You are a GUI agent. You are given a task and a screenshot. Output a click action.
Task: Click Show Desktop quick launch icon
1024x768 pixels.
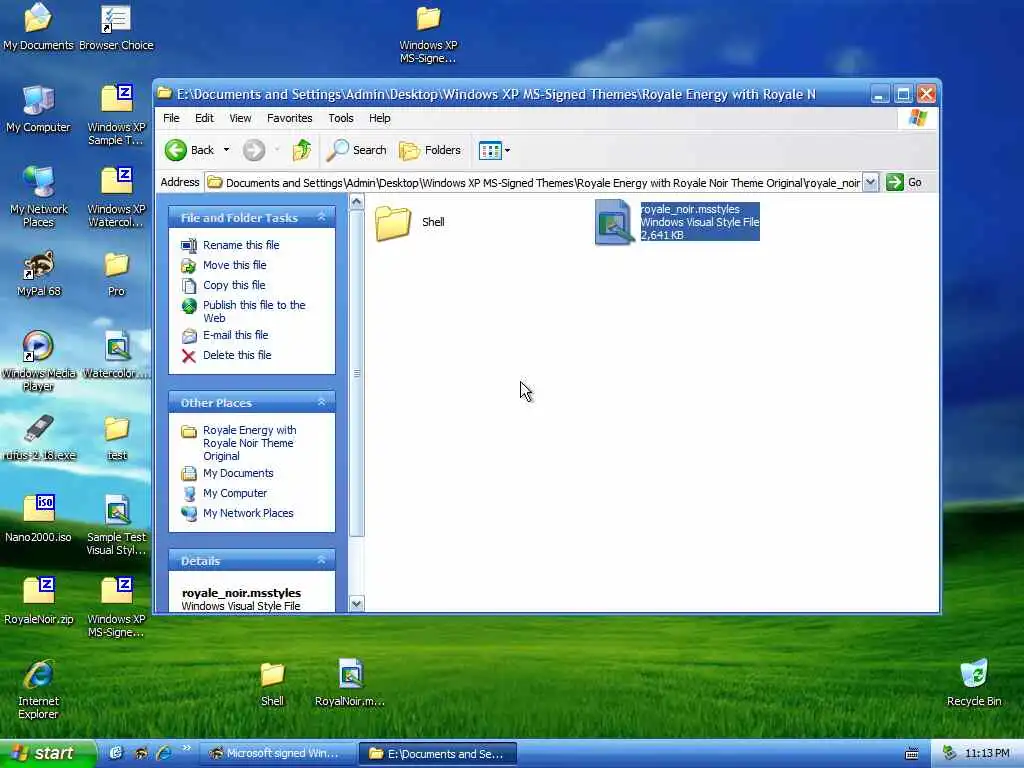116,753
